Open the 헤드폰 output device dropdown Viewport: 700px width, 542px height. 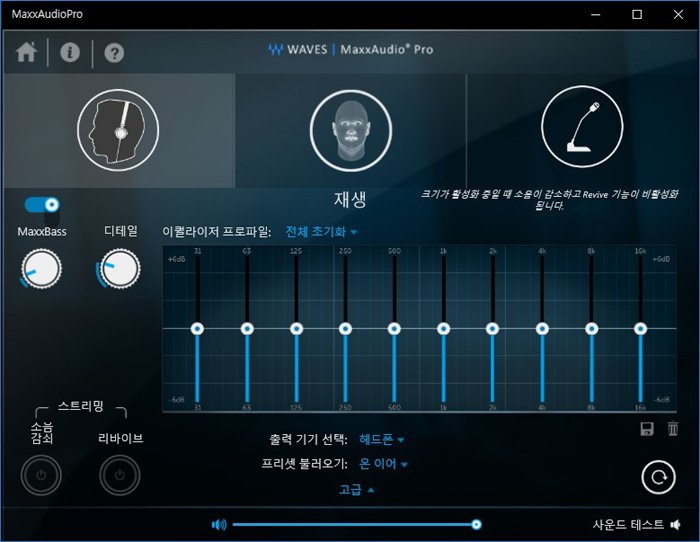(382, 440)
